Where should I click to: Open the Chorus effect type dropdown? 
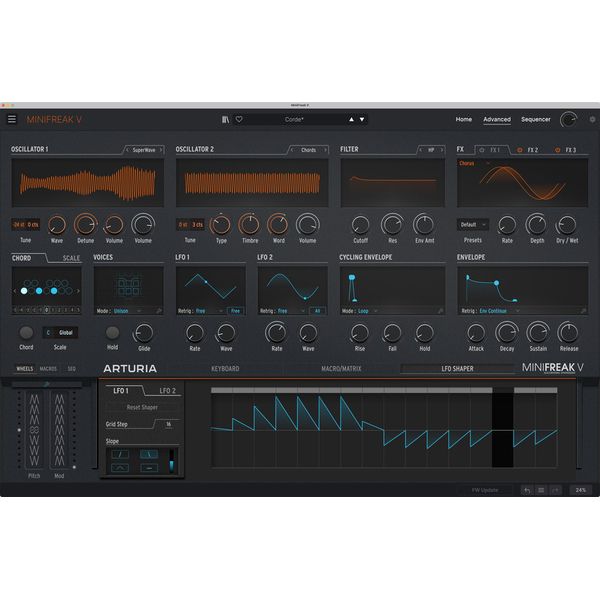[474, 163]
